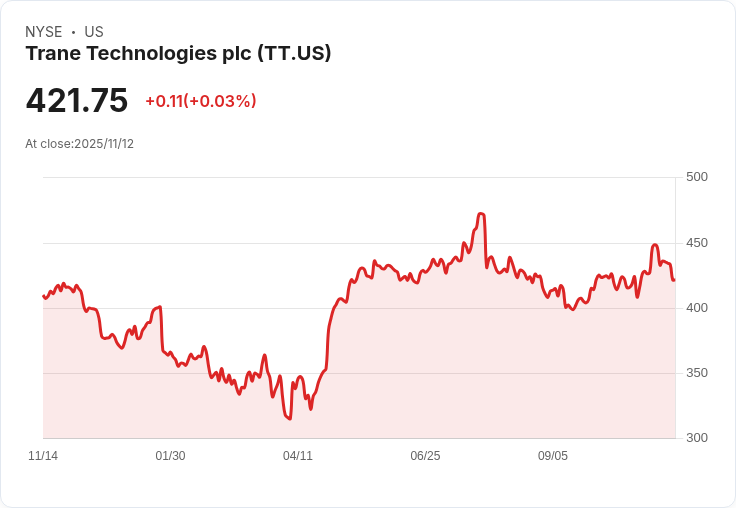This screenshot has width=736, height=508.
Task: Click the chart's highest peak near 470
Action: pyautogui.click(x=481, y=214)
